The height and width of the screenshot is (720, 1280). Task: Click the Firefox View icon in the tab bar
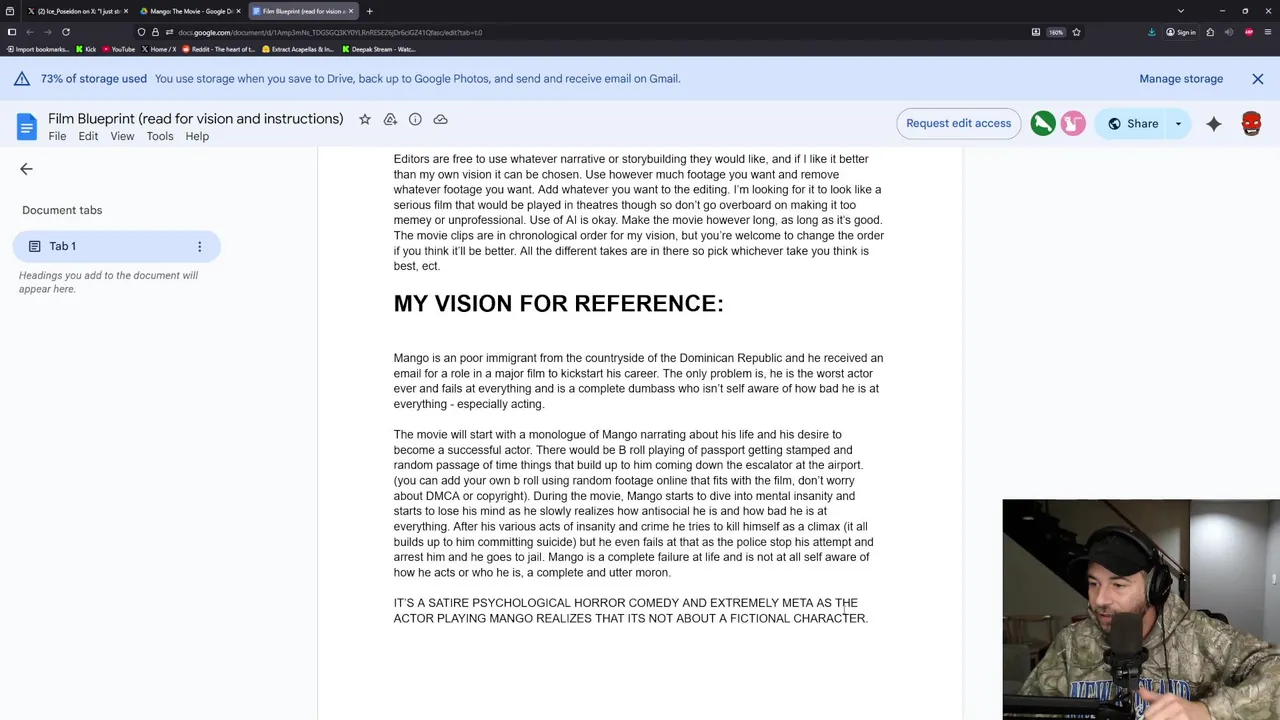10,11
